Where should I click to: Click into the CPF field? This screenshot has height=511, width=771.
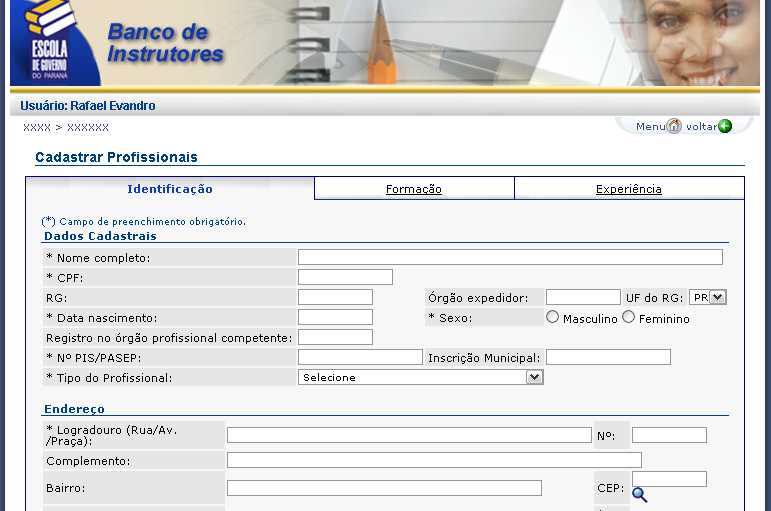pyautogui.click(x=345, y=277)
